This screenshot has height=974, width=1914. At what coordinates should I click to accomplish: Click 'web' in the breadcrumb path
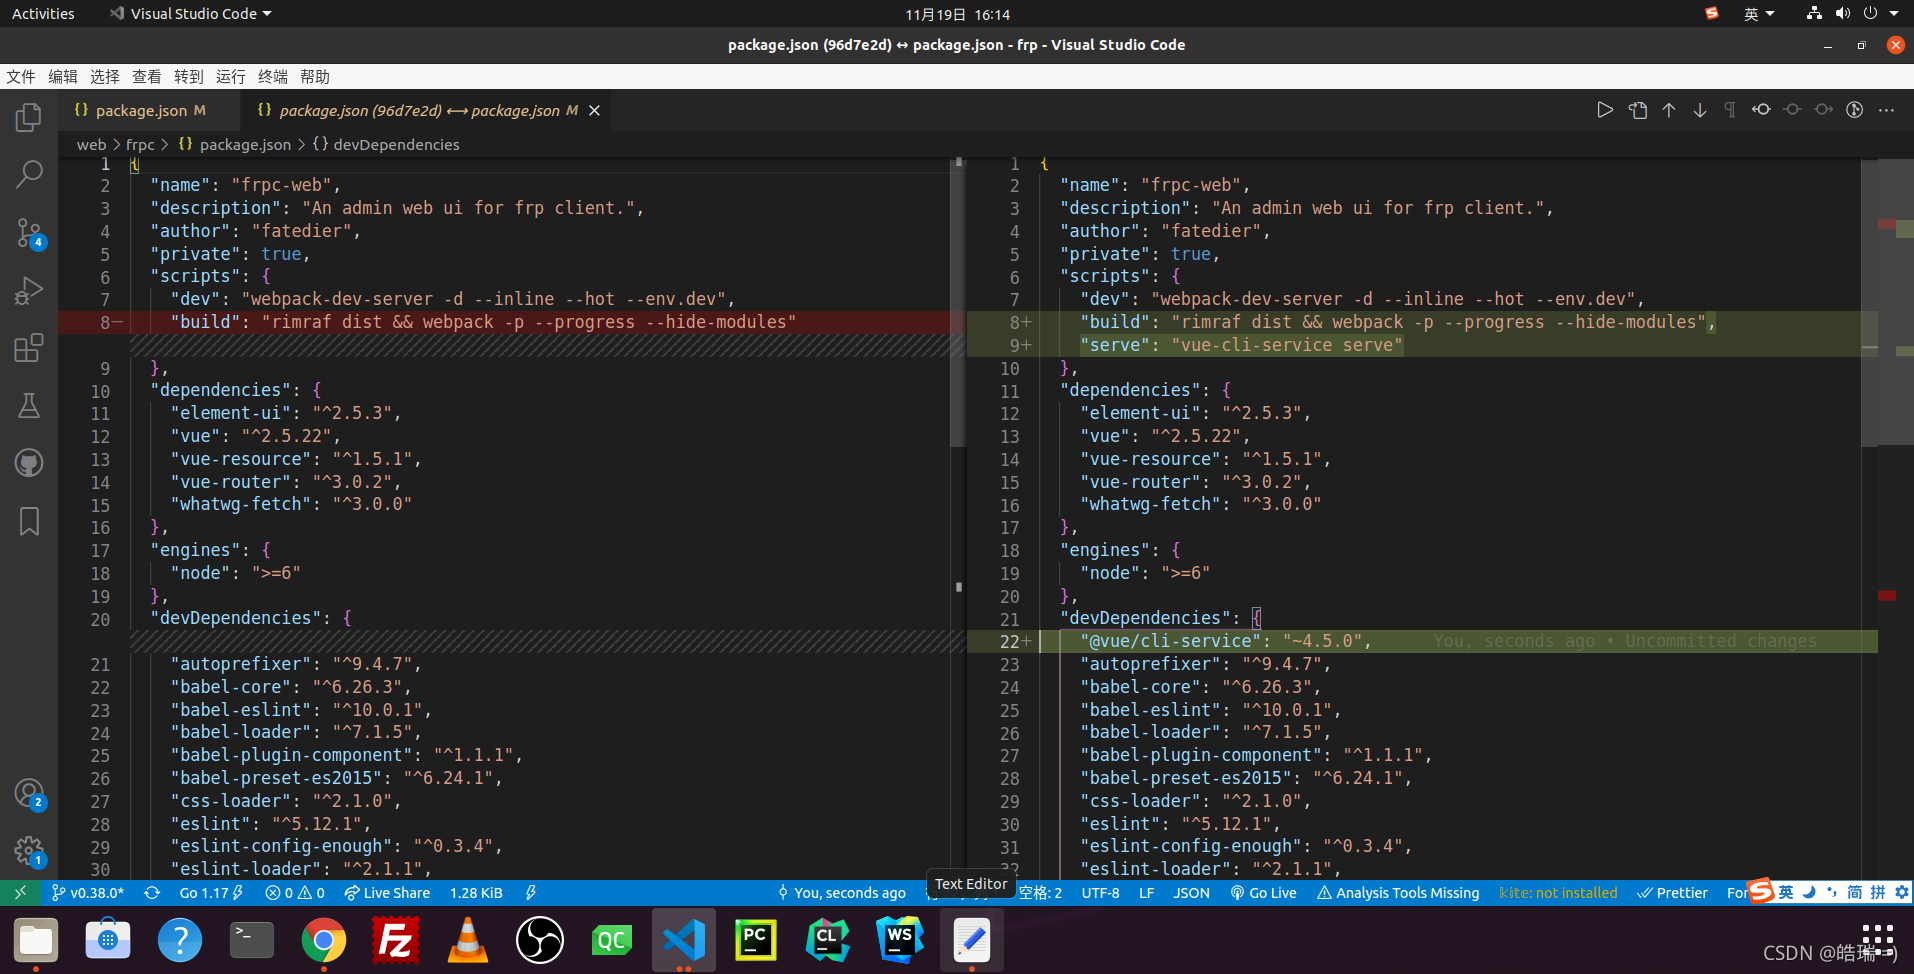(91, 145)
